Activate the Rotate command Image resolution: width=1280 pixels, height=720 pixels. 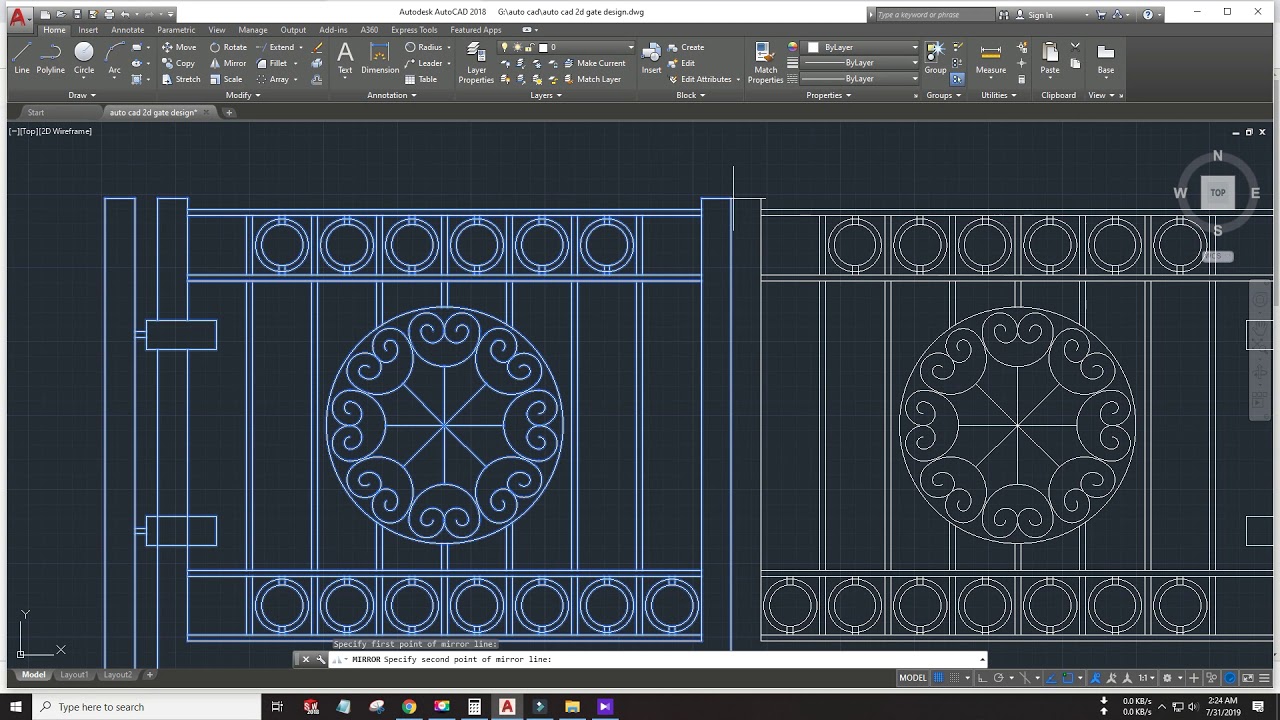coord(228,47)
